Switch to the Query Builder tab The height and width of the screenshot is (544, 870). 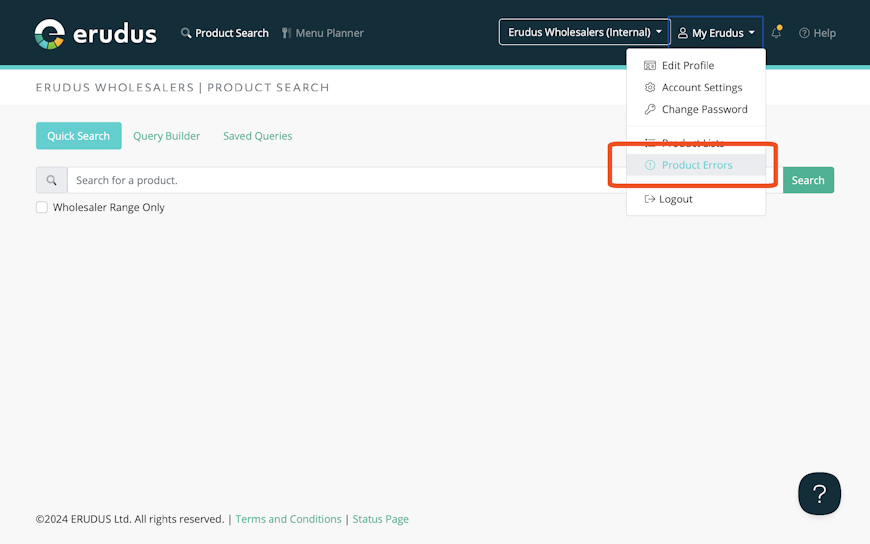click(x=166, y=136)
